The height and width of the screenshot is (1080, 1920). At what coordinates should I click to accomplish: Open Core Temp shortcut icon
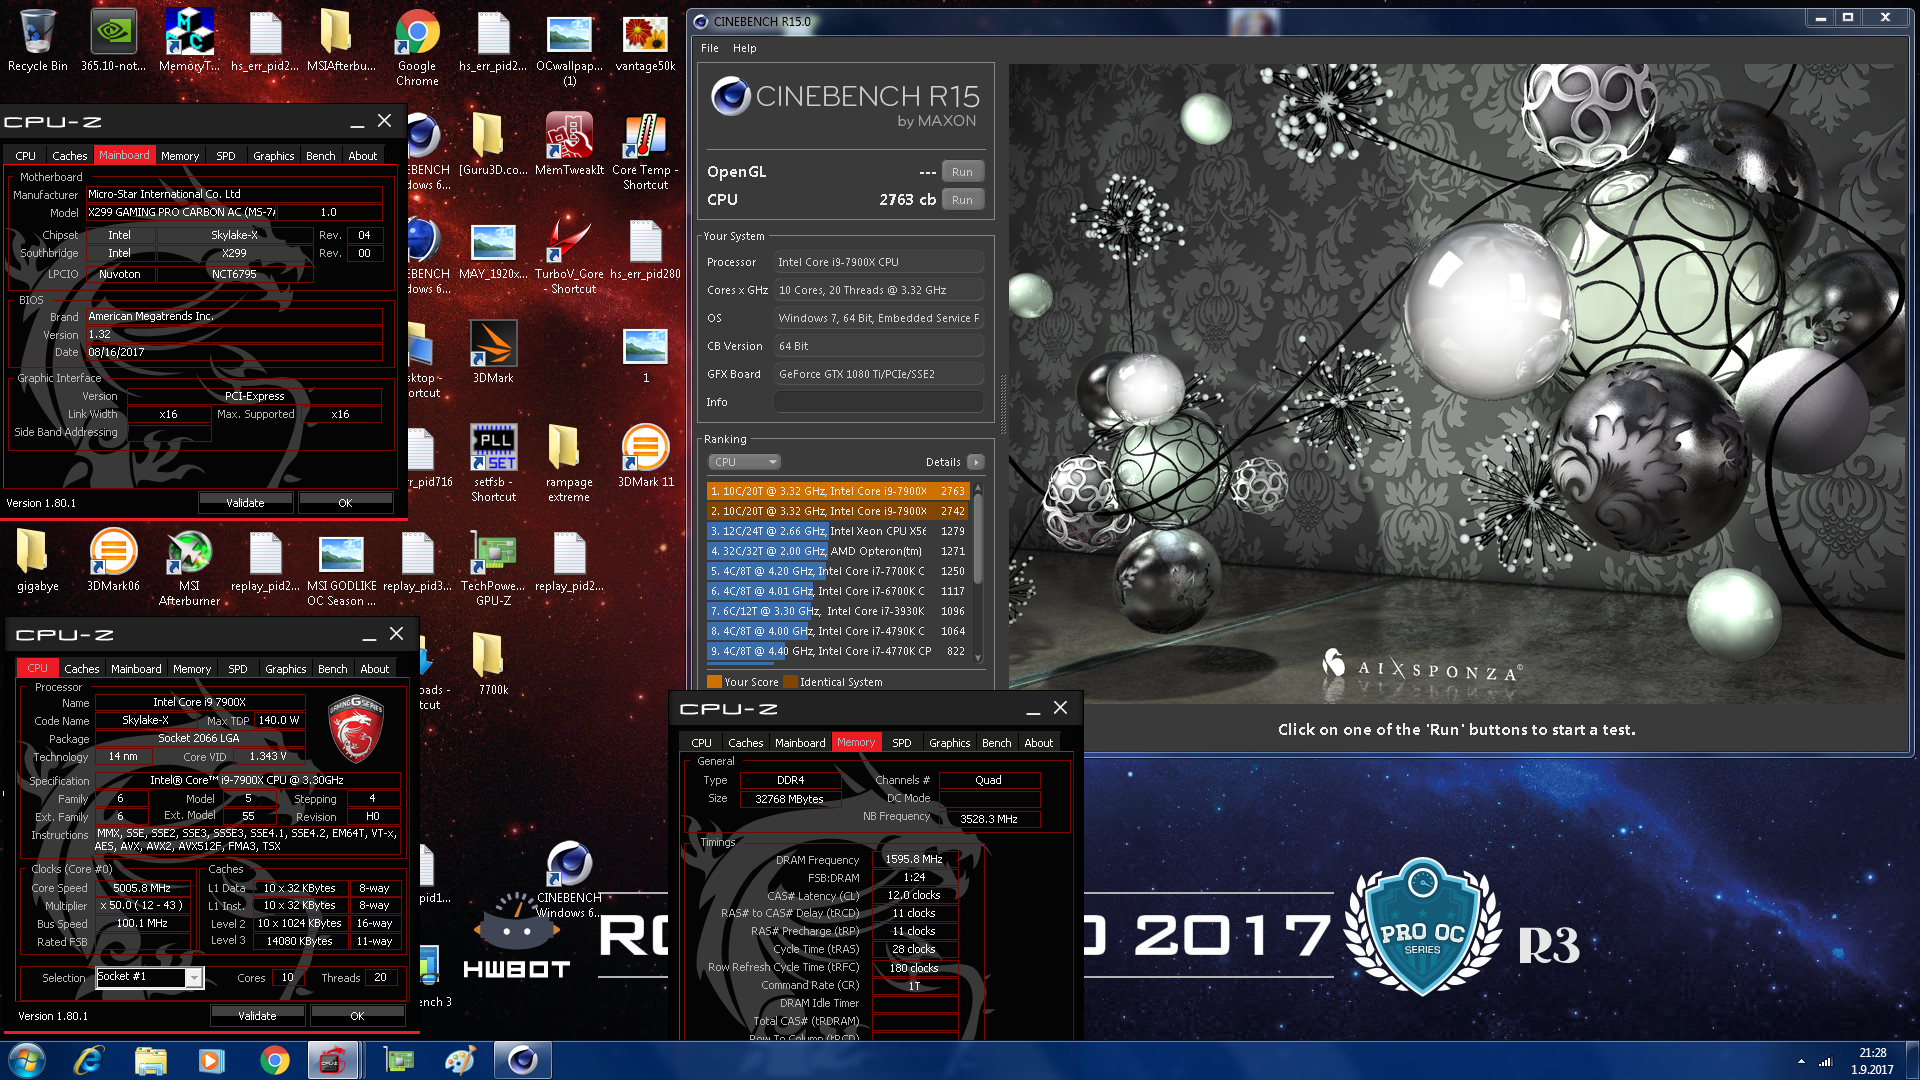(645, 151)
